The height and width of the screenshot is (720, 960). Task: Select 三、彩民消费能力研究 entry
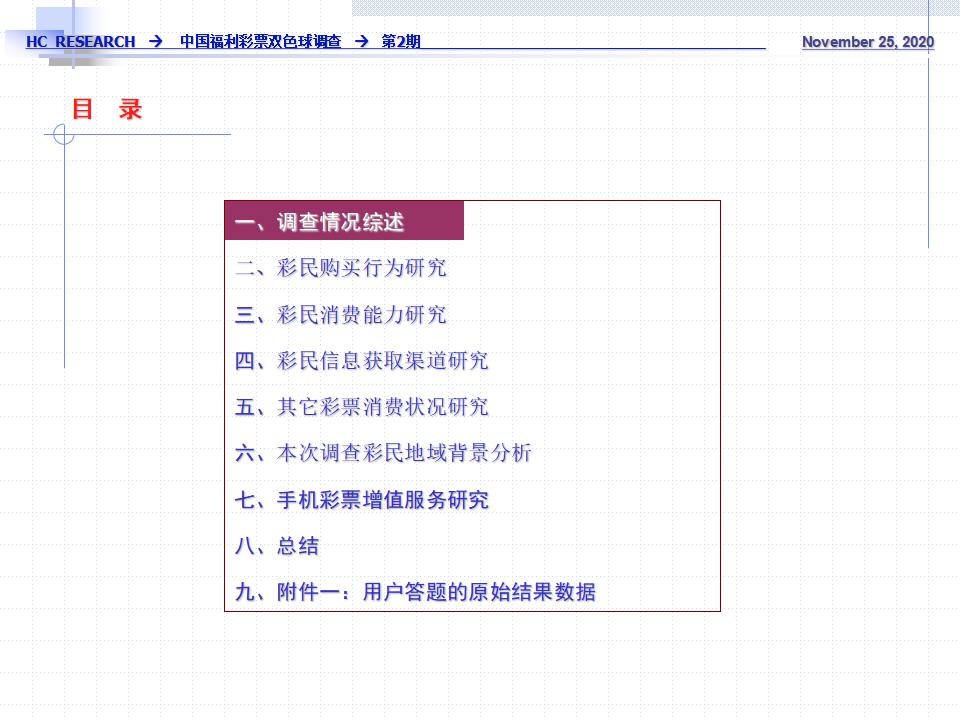(x=340, y=314)
